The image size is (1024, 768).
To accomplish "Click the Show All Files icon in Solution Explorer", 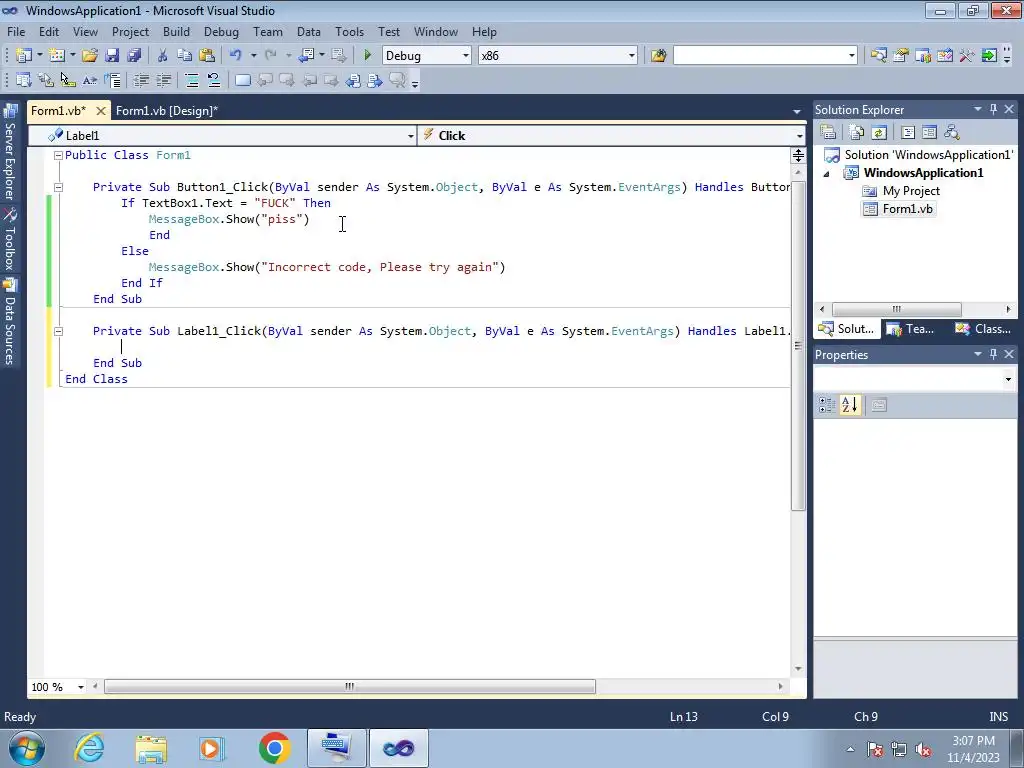I will (x=857, y=133).
